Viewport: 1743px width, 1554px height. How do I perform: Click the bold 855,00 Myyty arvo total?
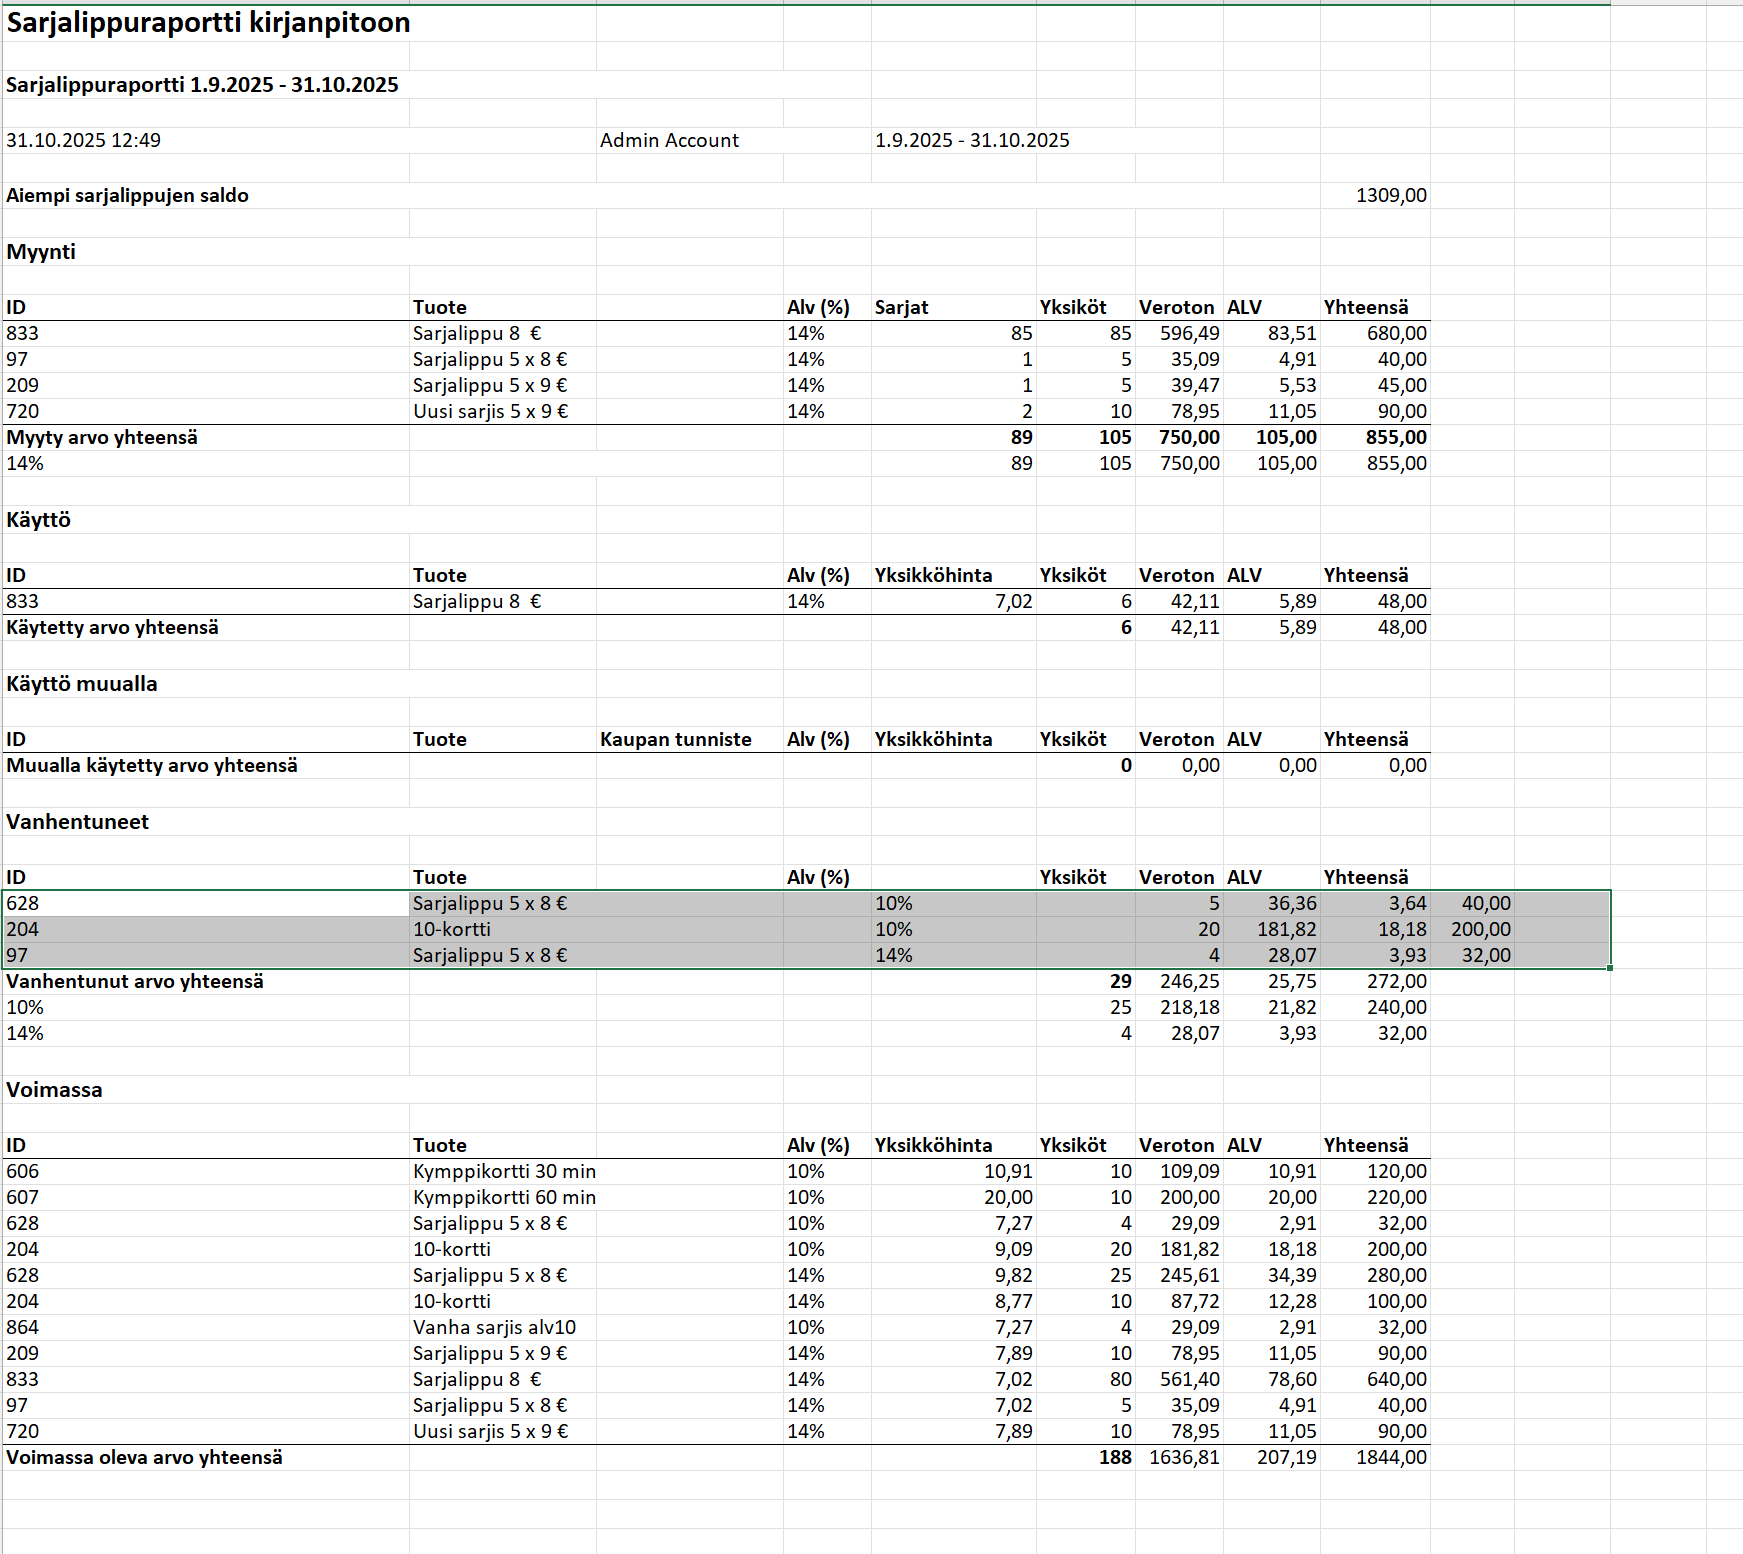pos(1396,438)
